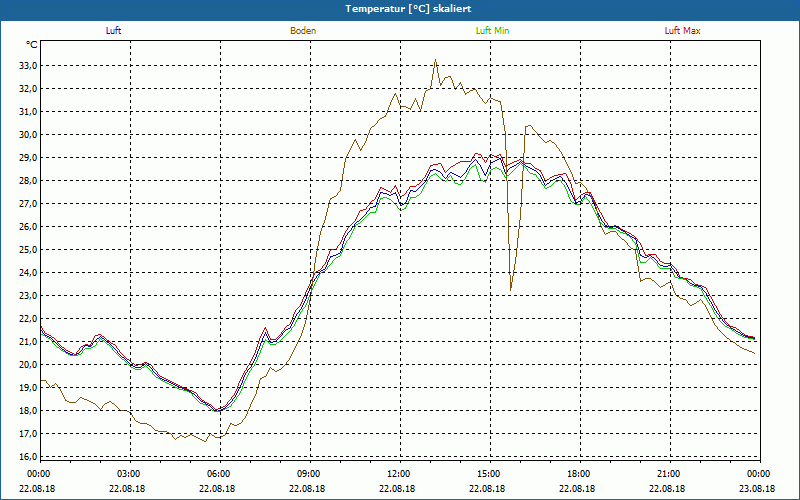Click the red Luft Max legend label
The image size is (800, 500).
682,31
